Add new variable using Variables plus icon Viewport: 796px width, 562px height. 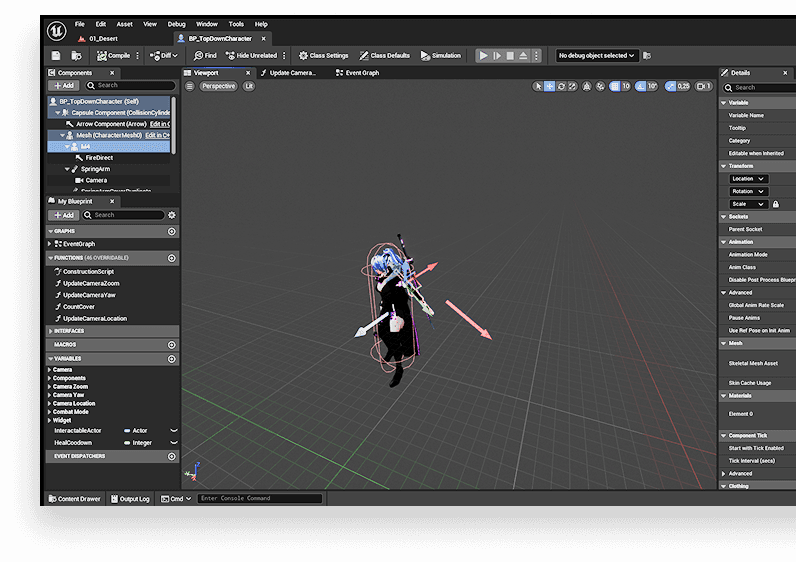[172, 359]
